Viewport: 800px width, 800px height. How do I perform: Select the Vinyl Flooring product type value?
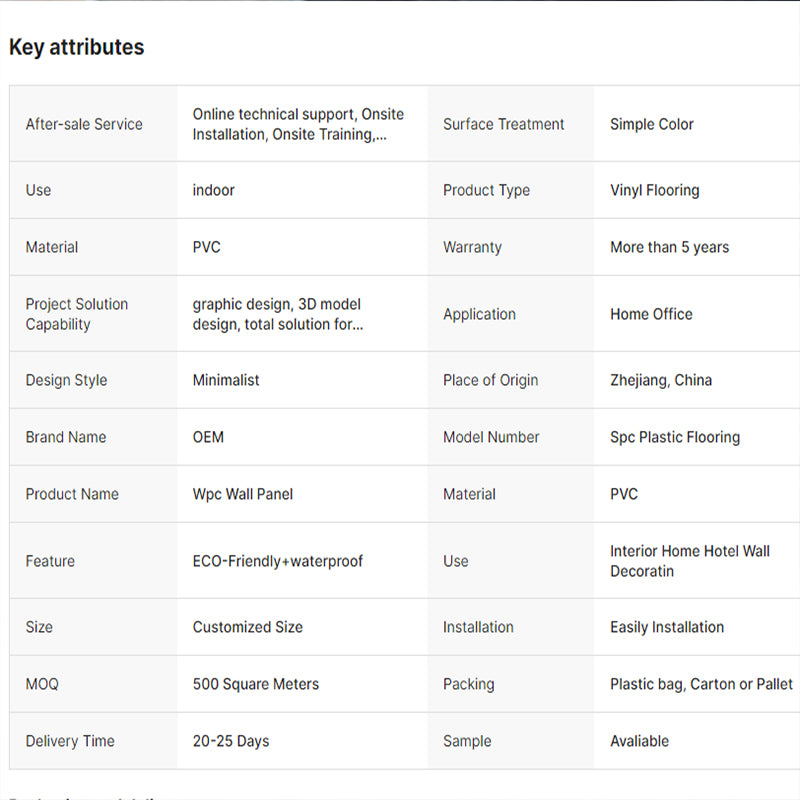[x=654, y=190]
